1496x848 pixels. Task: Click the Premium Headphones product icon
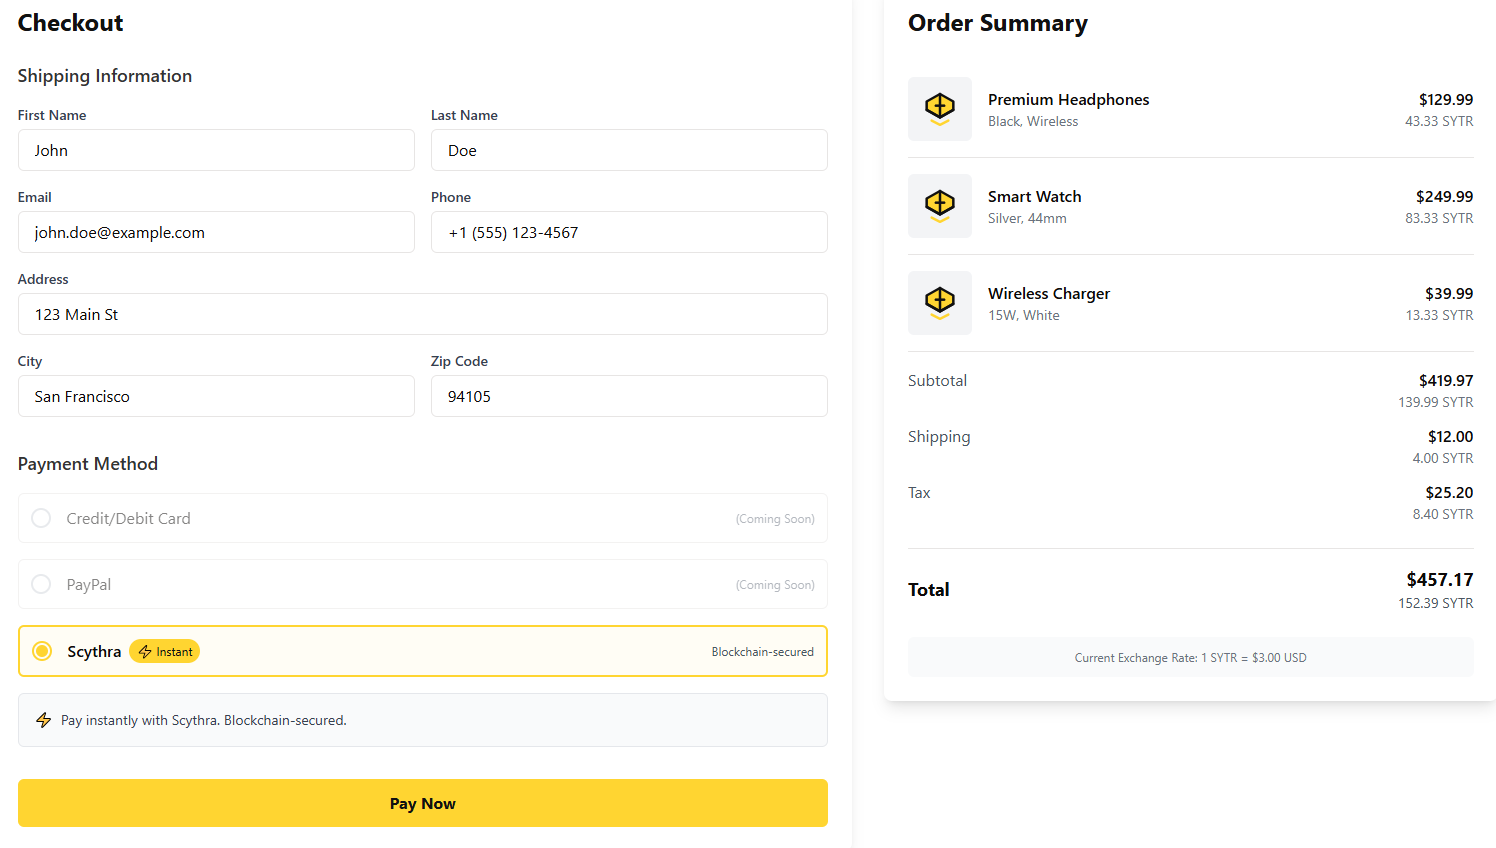tap(940, 109)
